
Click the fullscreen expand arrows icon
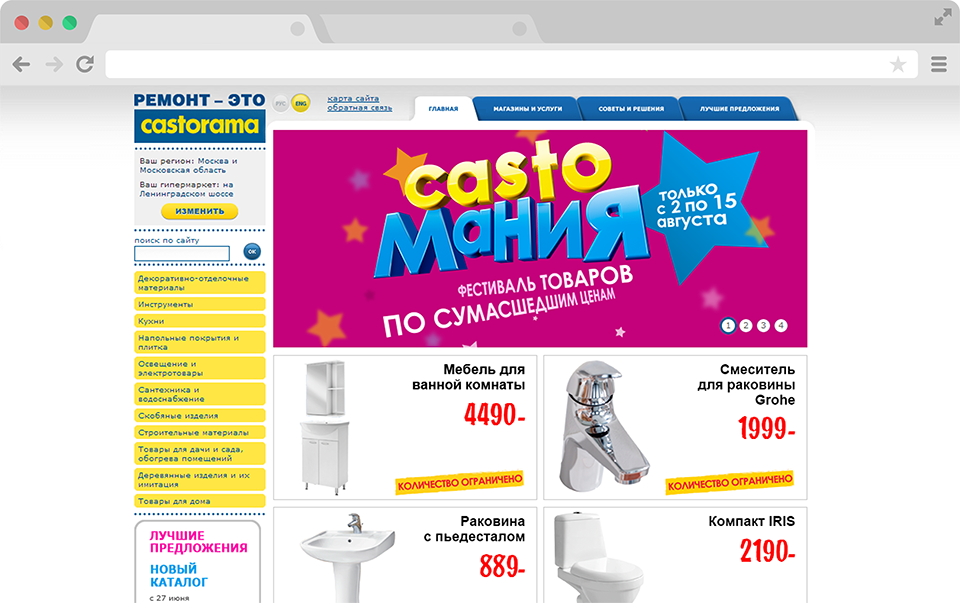942,18
